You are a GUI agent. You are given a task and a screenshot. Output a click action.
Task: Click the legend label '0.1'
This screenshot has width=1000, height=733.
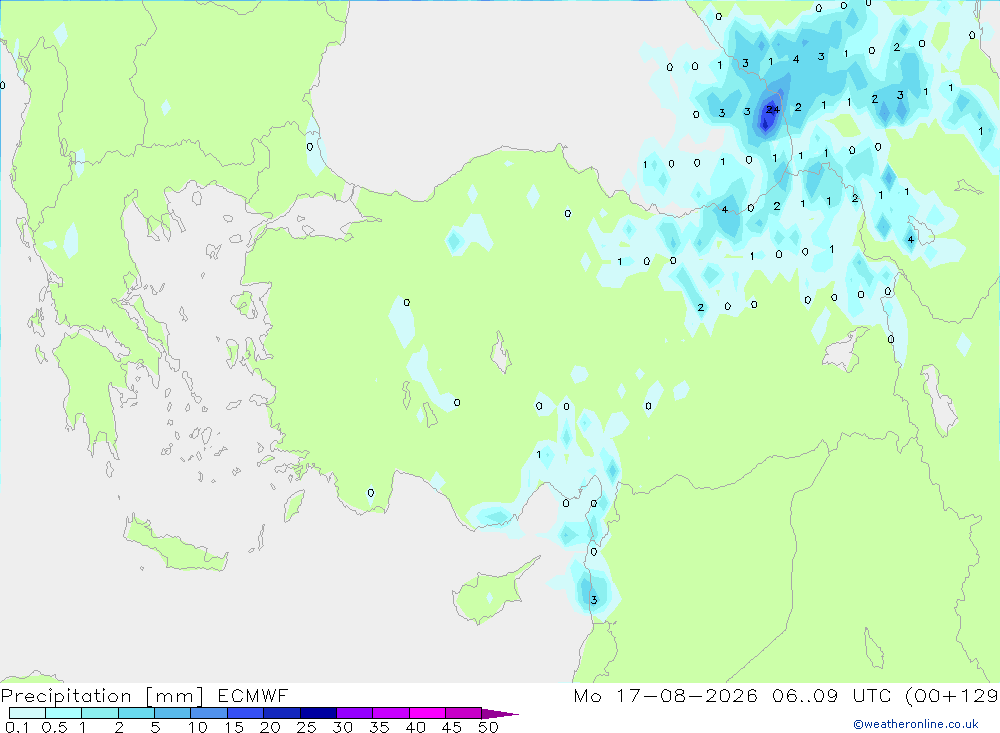(17, 727)
